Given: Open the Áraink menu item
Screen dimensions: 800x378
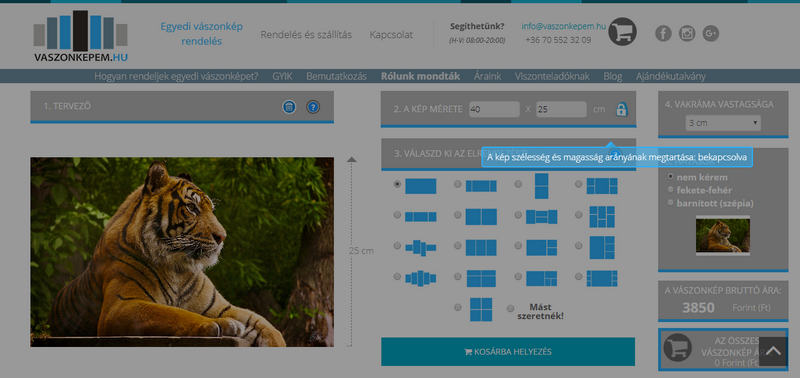Looking at the screenshot, I should coord(487,77).
